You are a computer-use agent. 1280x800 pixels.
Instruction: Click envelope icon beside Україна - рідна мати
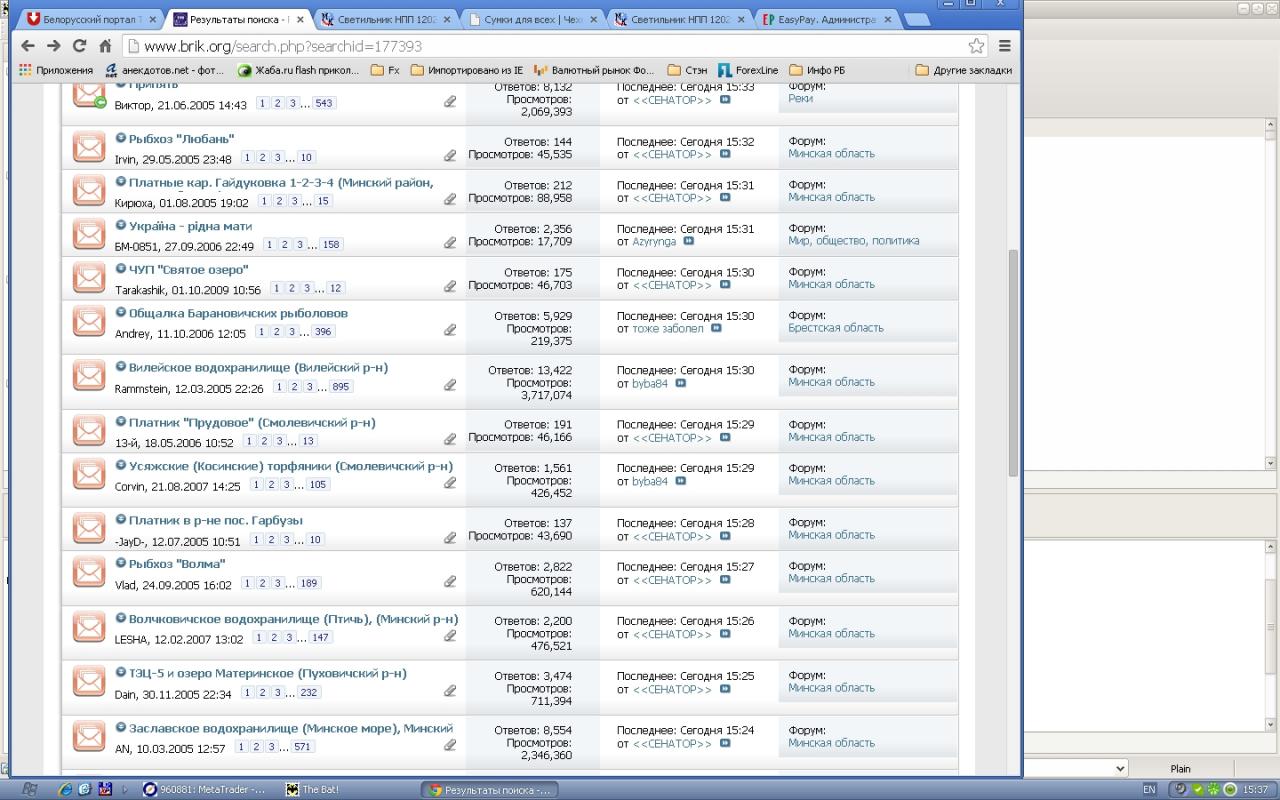[89, 234]
